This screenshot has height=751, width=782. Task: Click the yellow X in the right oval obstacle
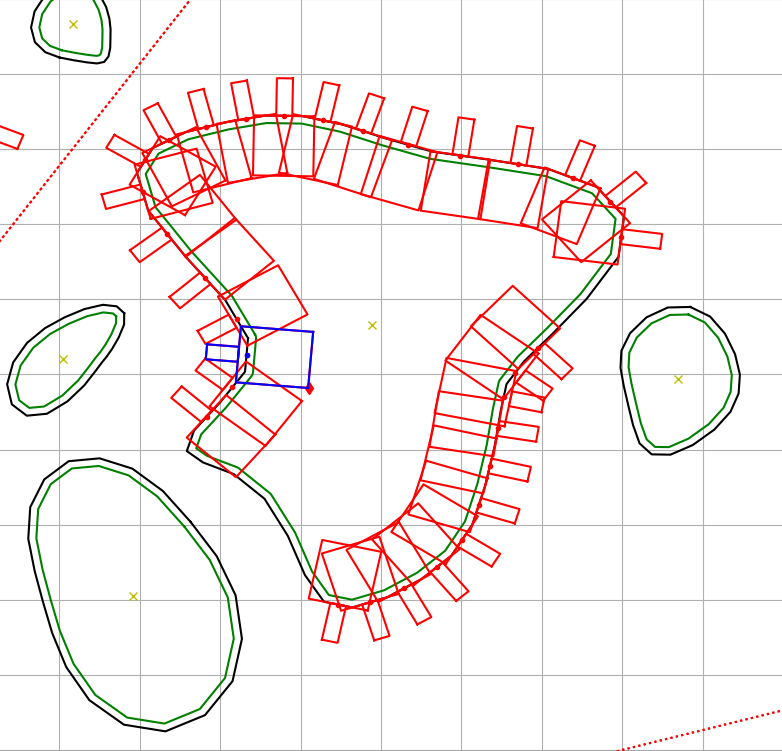point(678,379)
